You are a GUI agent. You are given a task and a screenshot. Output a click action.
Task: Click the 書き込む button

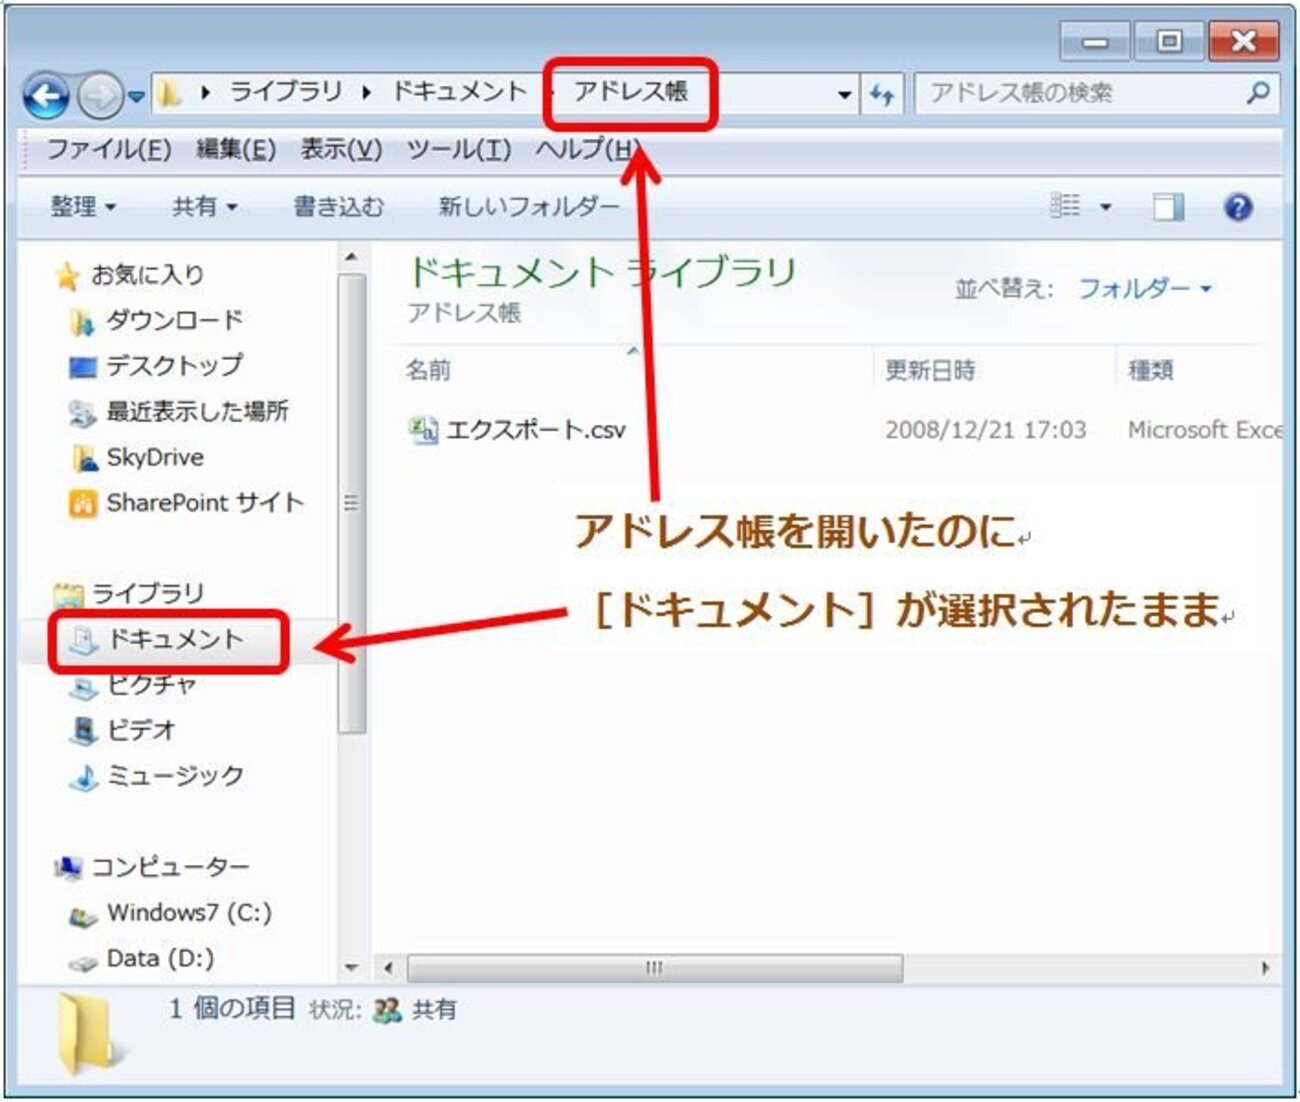pos(337,207)
